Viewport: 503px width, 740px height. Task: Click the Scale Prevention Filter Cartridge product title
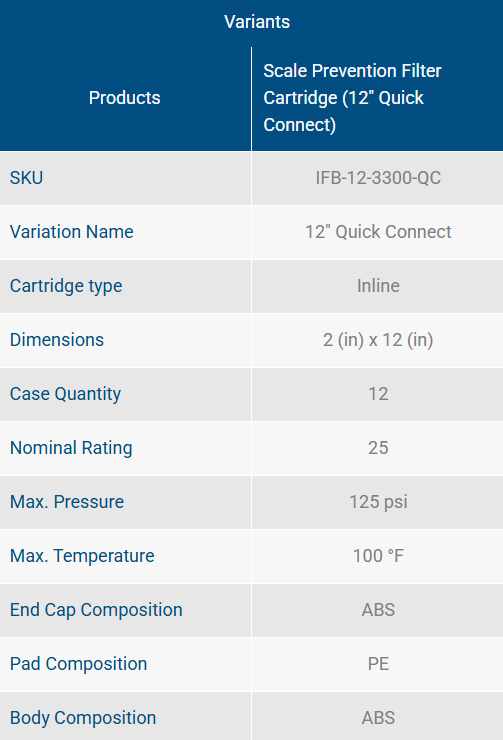click(352, 98)
